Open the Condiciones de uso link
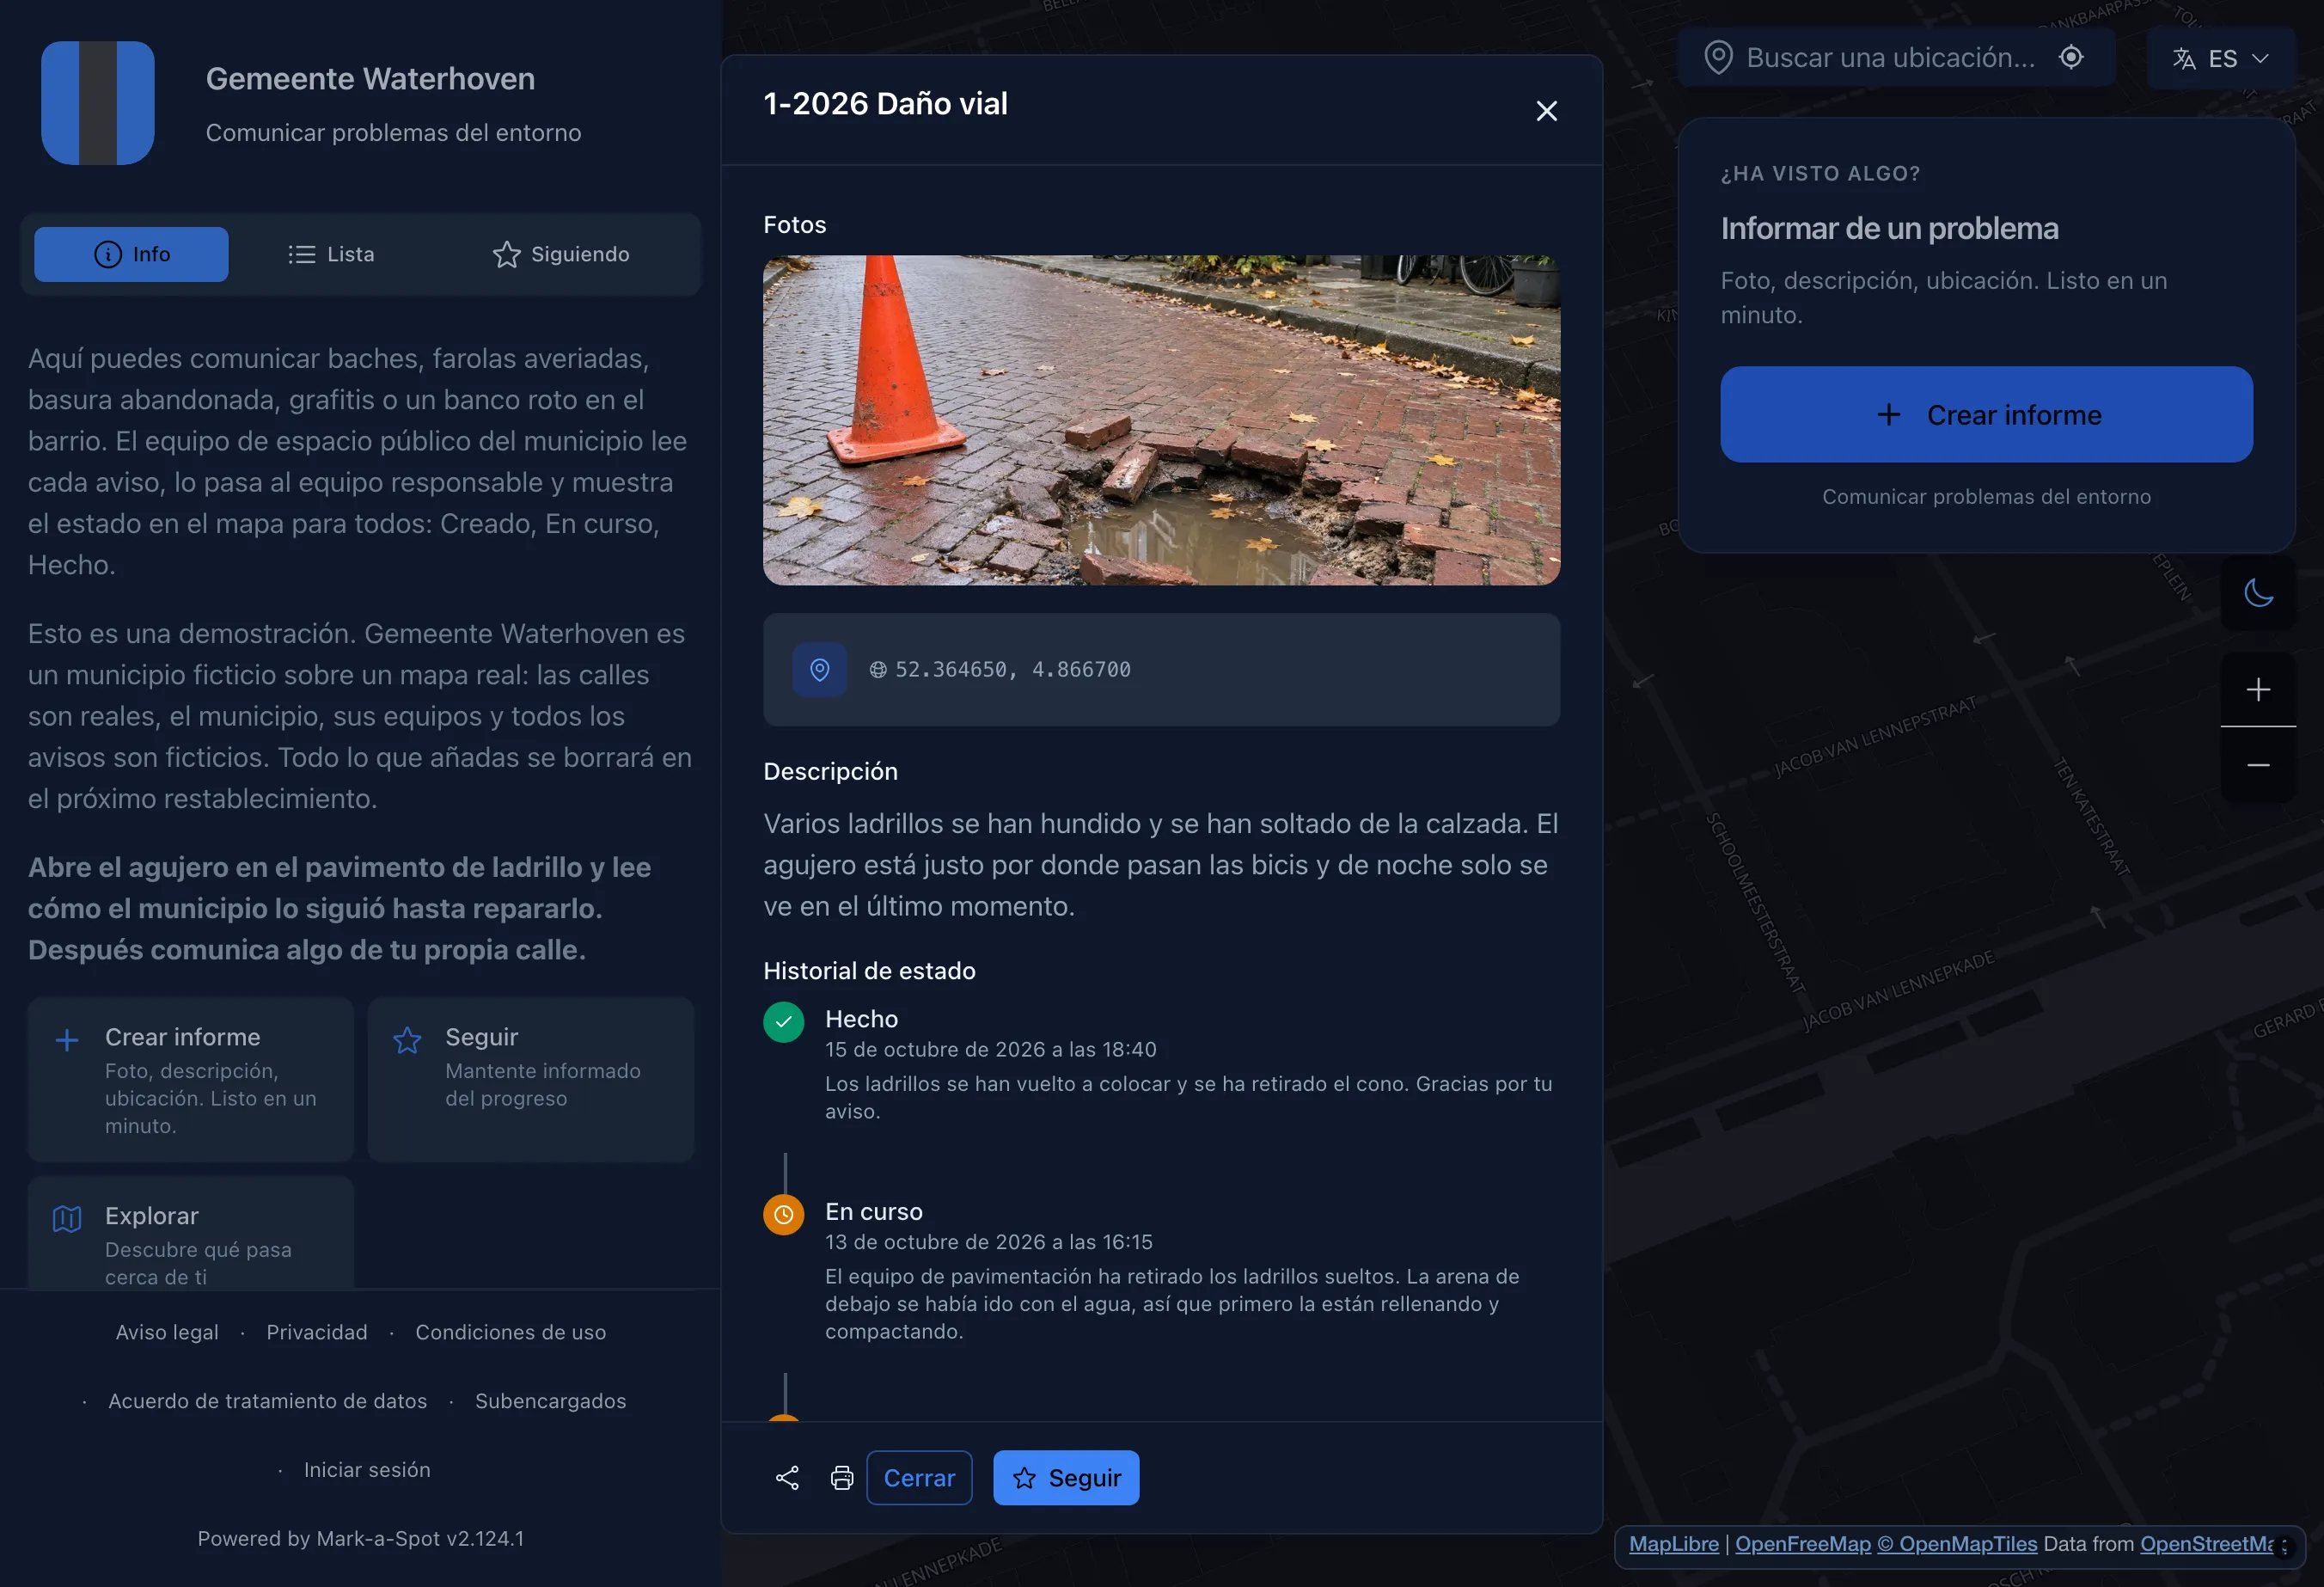The height and width of the screenshot is (1587, 2324). pyautogui.click(x=511, y=1332)
